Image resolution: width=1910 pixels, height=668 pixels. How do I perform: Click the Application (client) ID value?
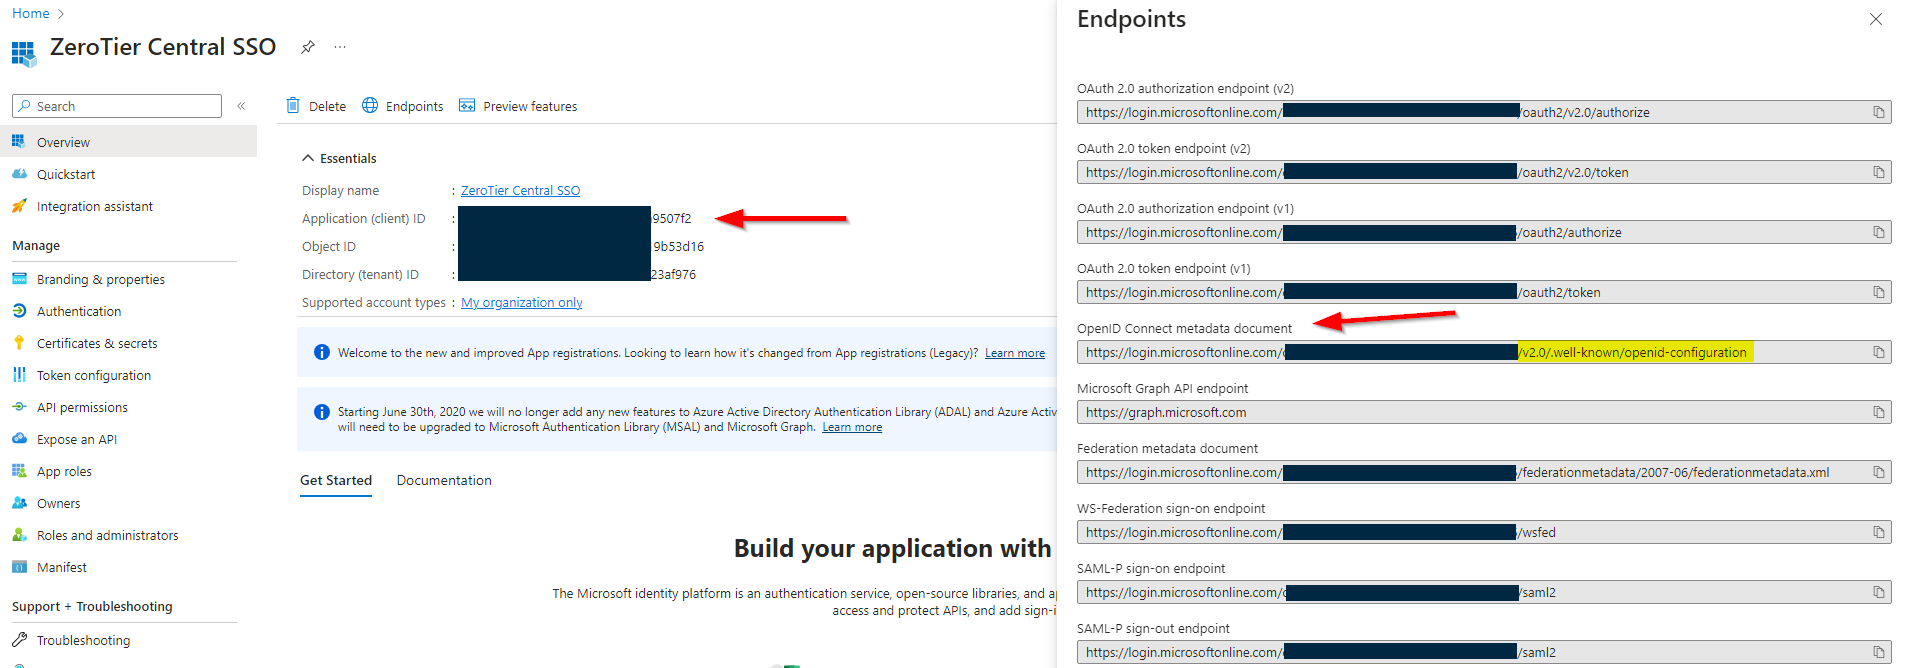click(x=575, y=218)
